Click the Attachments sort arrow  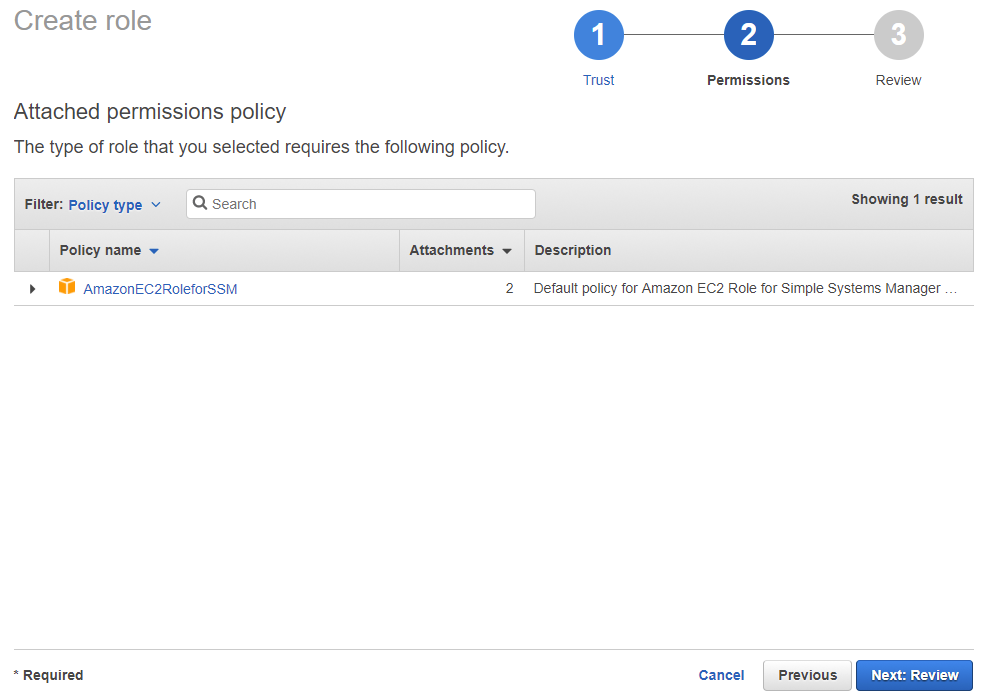[x=507, y=251]
